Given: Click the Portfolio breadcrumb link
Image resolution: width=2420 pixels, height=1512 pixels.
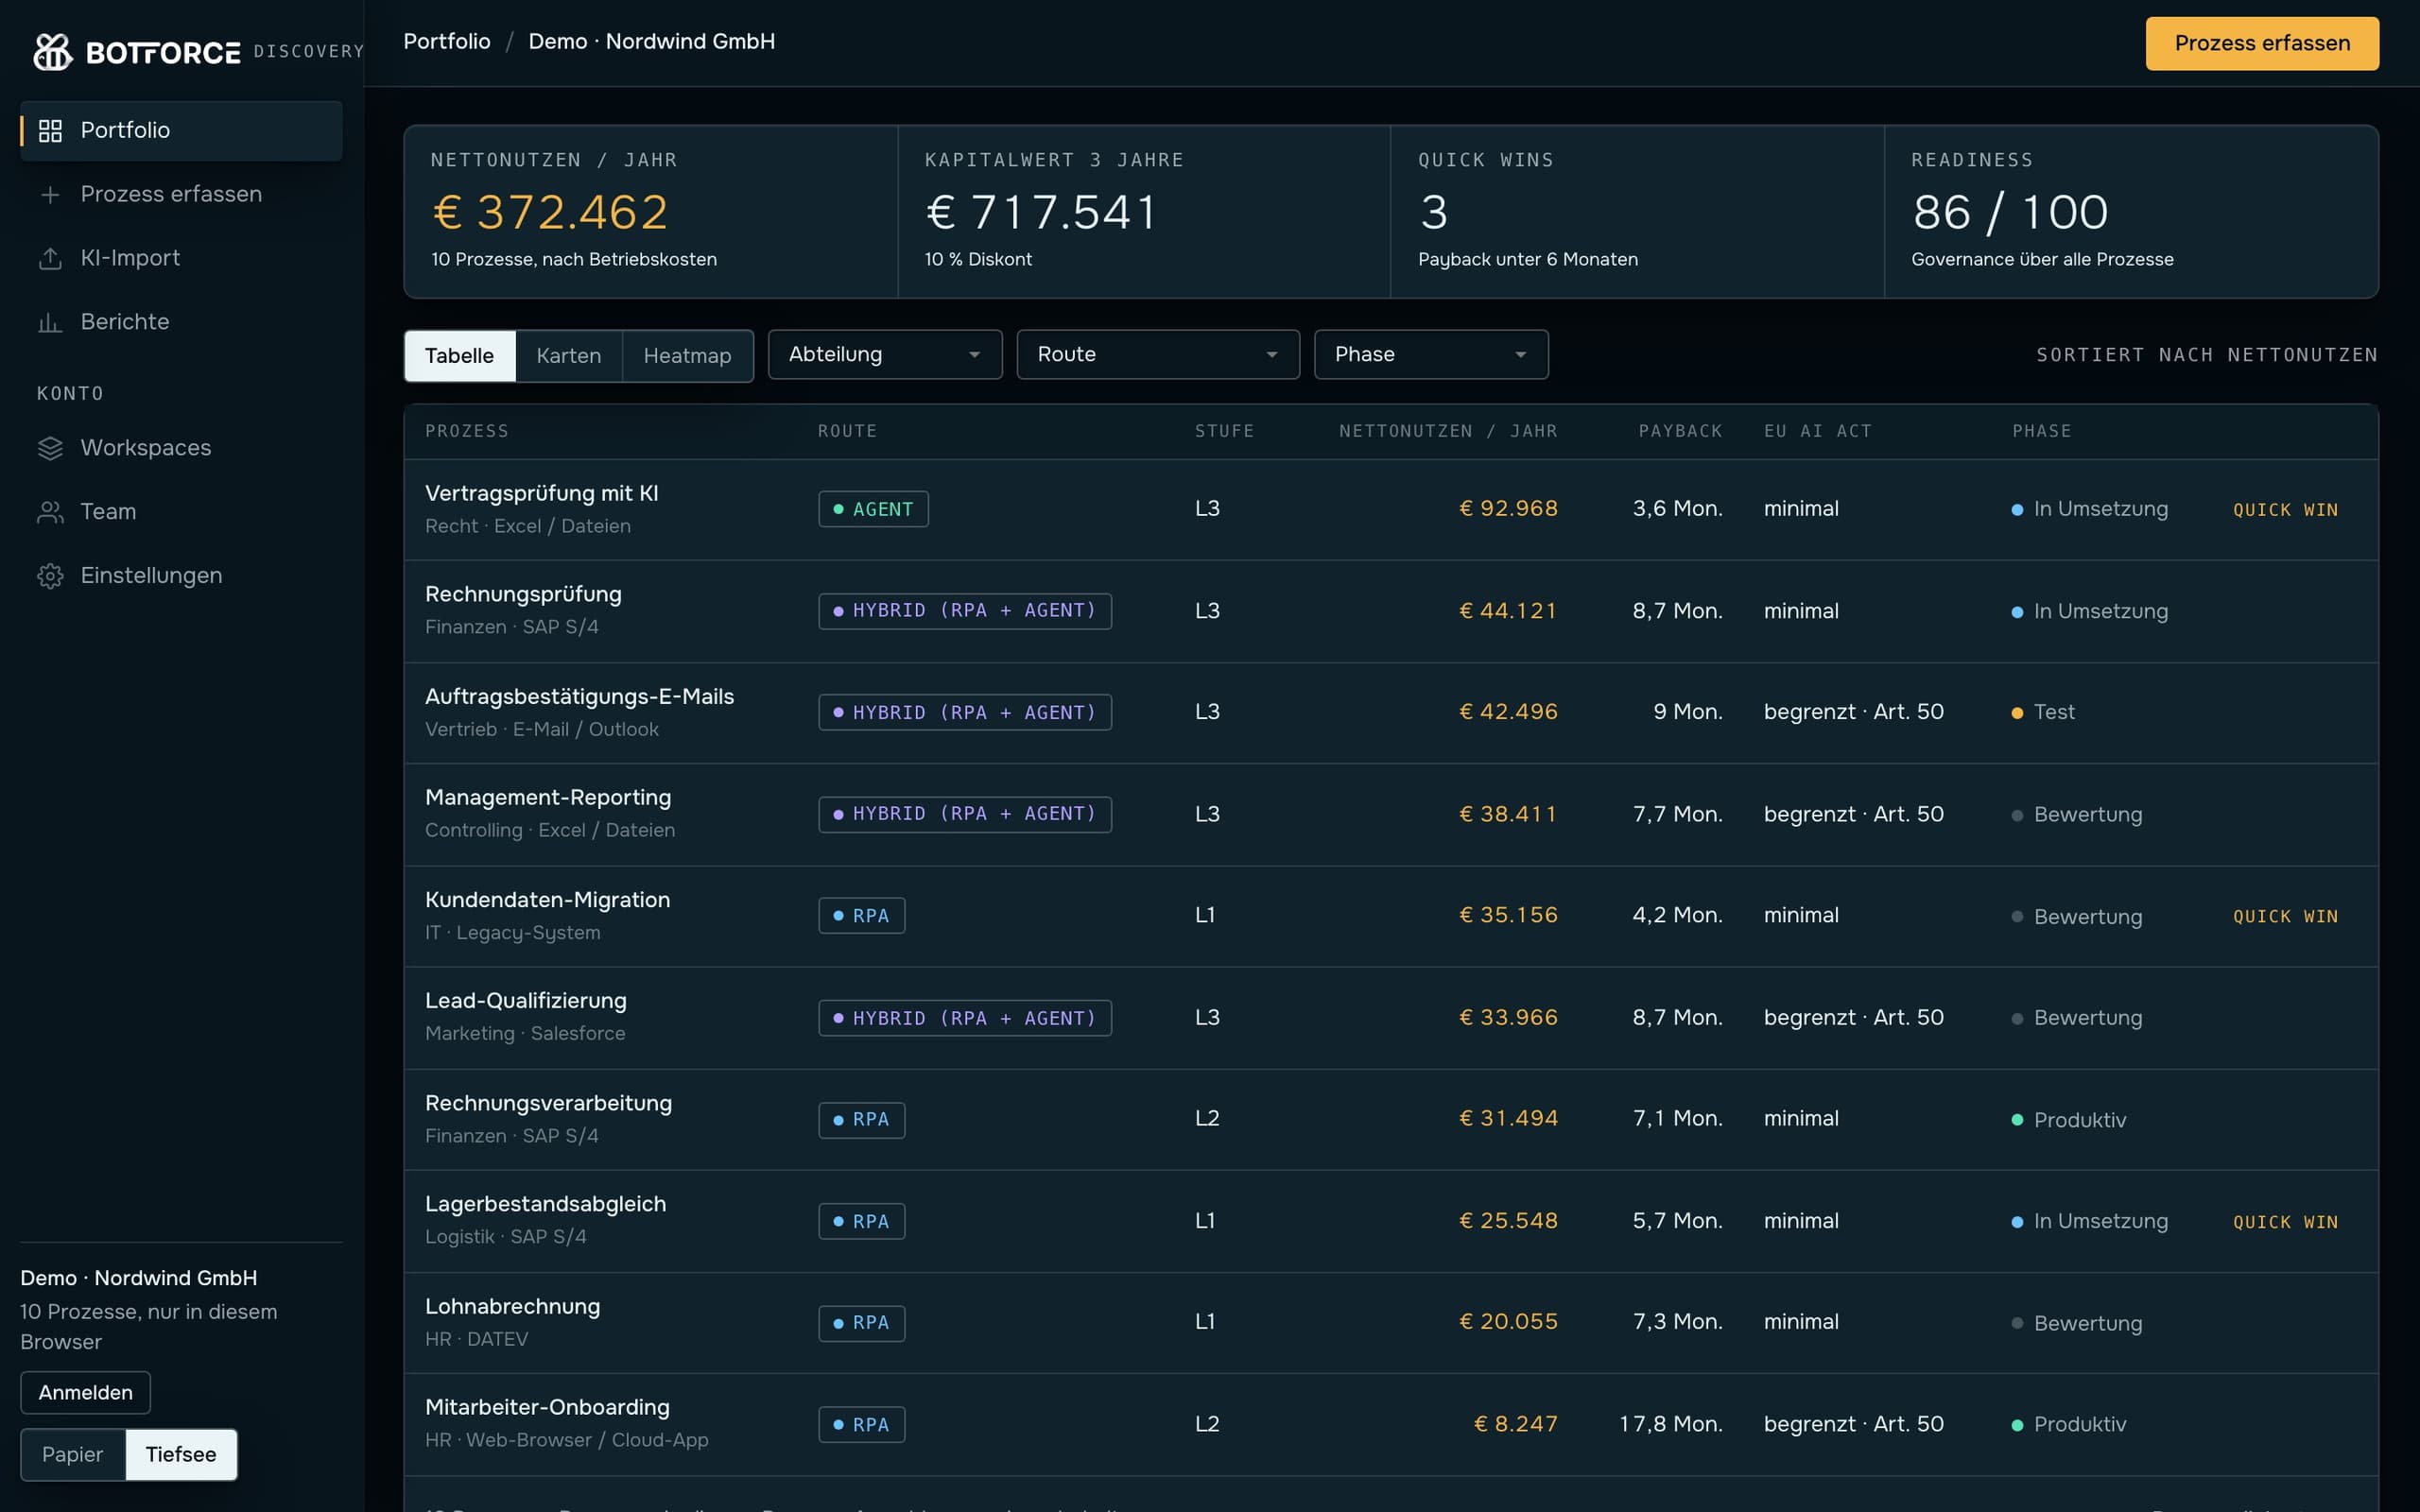Looking at the screenshot, I should (x=447, y=42).
